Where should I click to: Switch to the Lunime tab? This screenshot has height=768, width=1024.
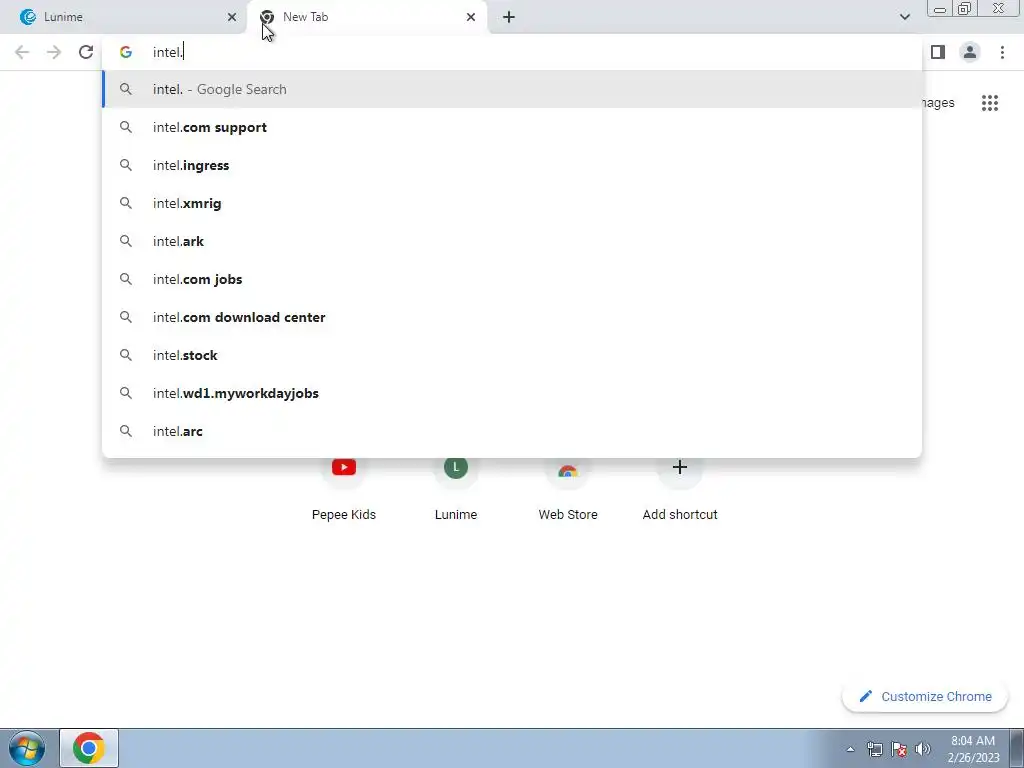click(x=123, y=17)
